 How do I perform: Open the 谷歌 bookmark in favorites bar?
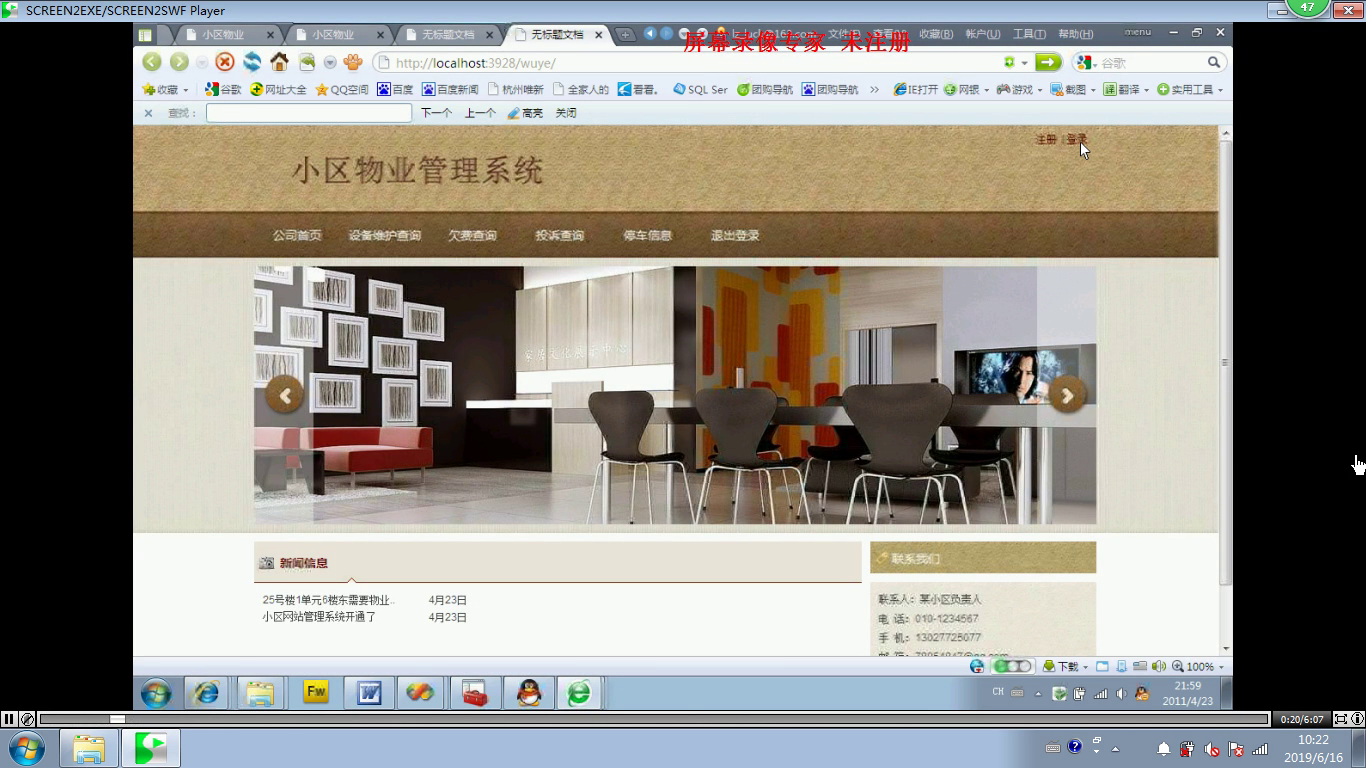tap(223, 89)
